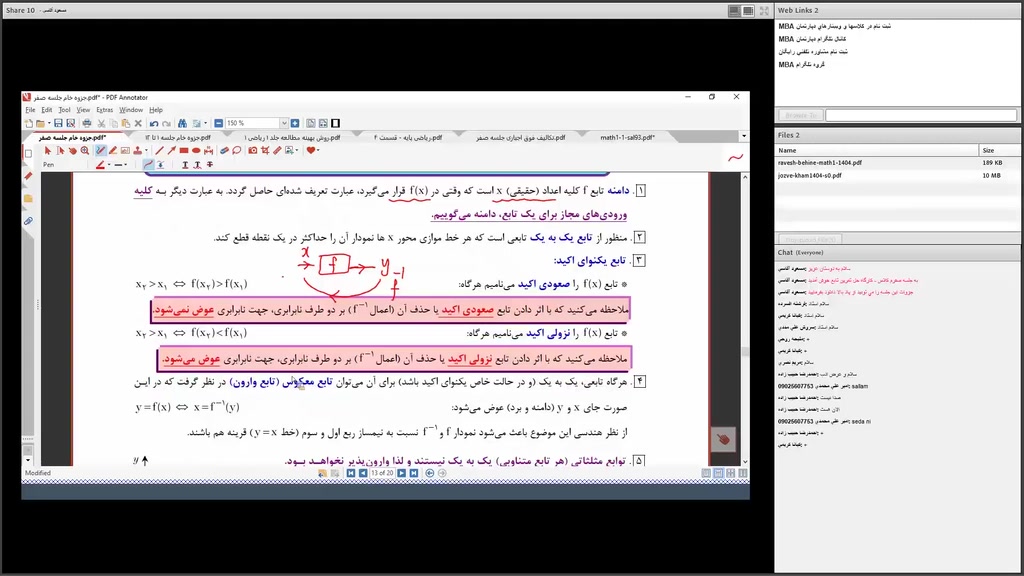The image size is (1024, 576).
Task: Click the Print icon in the toolbar
Action: pyautogui.click(x=87, y=123)
